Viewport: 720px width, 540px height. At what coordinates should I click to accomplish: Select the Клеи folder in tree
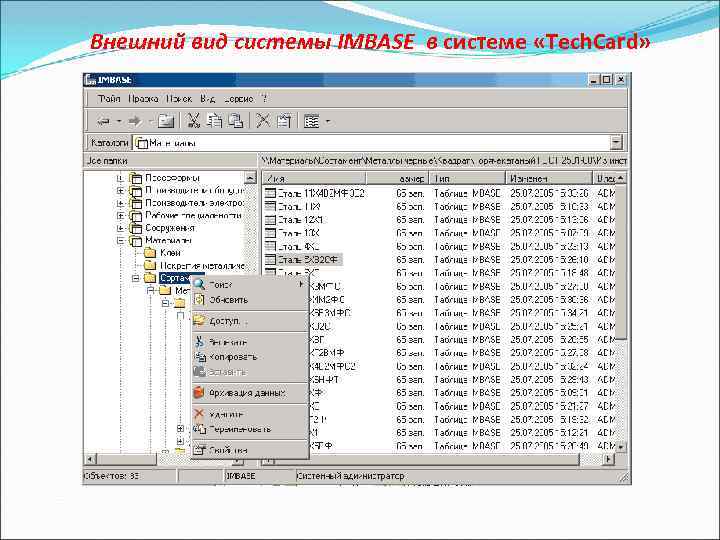pyautogui.click(x=170, y=253)
